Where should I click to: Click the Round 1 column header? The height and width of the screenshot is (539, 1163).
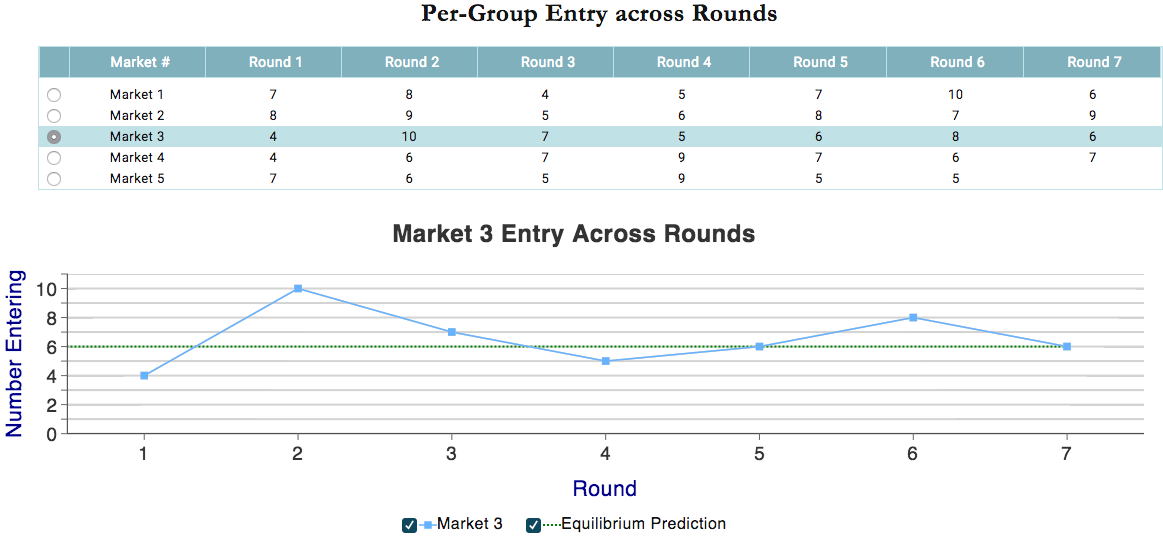274,62
